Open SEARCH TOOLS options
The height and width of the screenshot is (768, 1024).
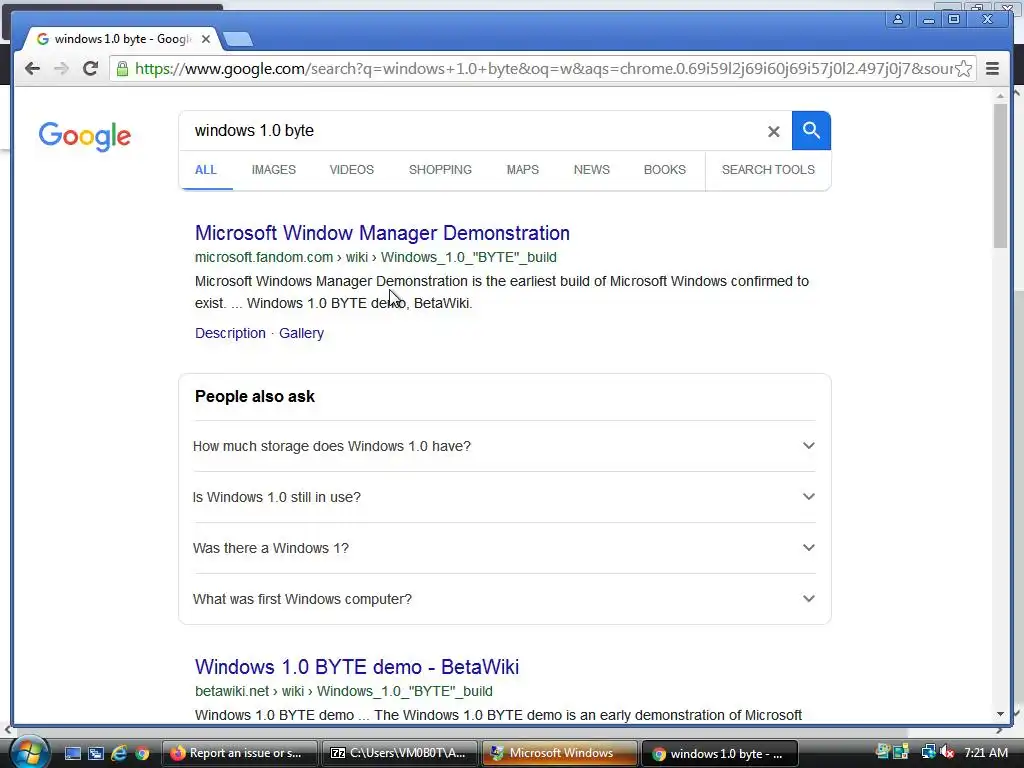[768, 170]
